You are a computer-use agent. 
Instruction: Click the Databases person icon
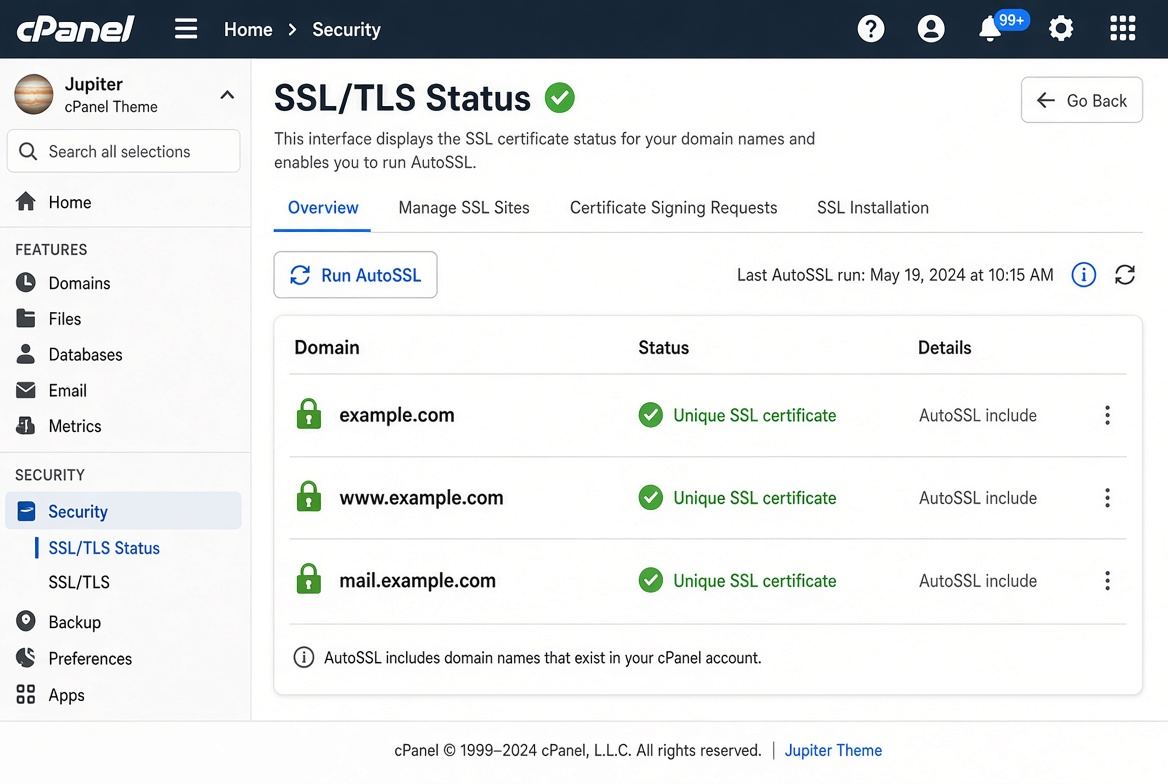(x=26, y=354)
